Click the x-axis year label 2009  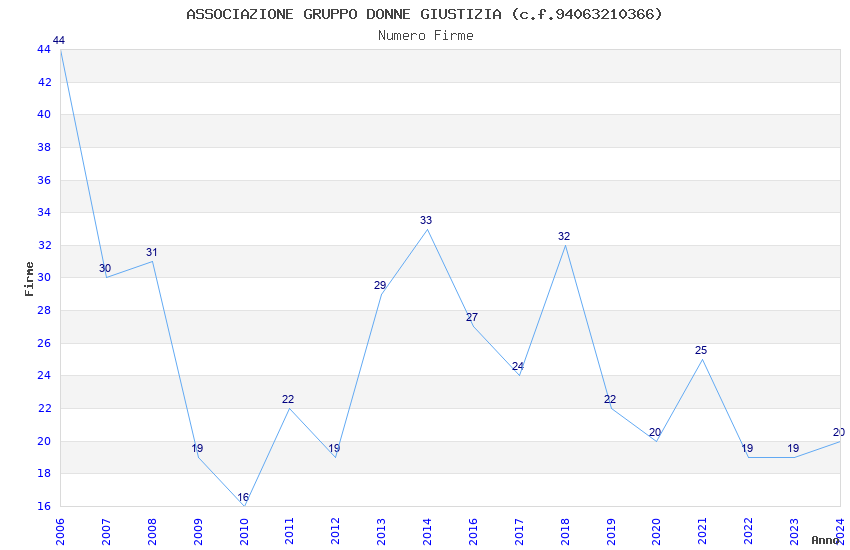(x=198, y=531)
